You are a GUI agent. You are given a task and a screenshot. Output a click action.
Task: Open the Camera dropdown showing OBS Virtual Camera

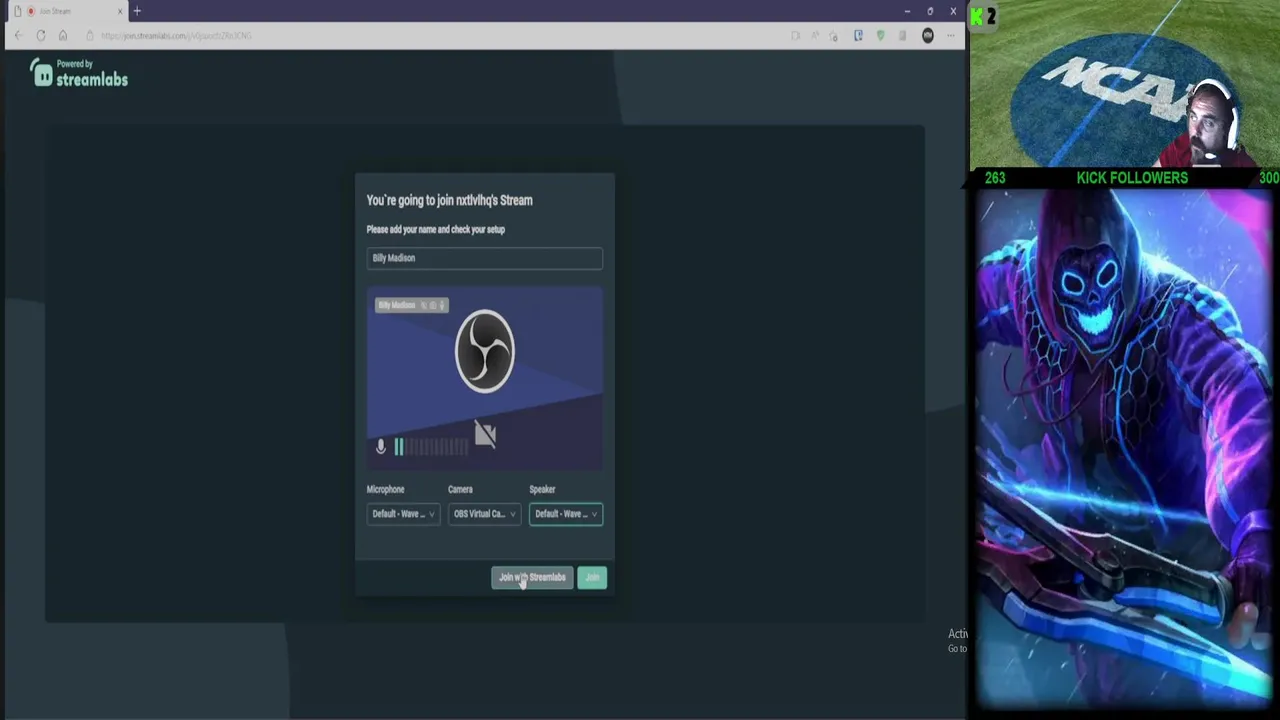point(484,514)
